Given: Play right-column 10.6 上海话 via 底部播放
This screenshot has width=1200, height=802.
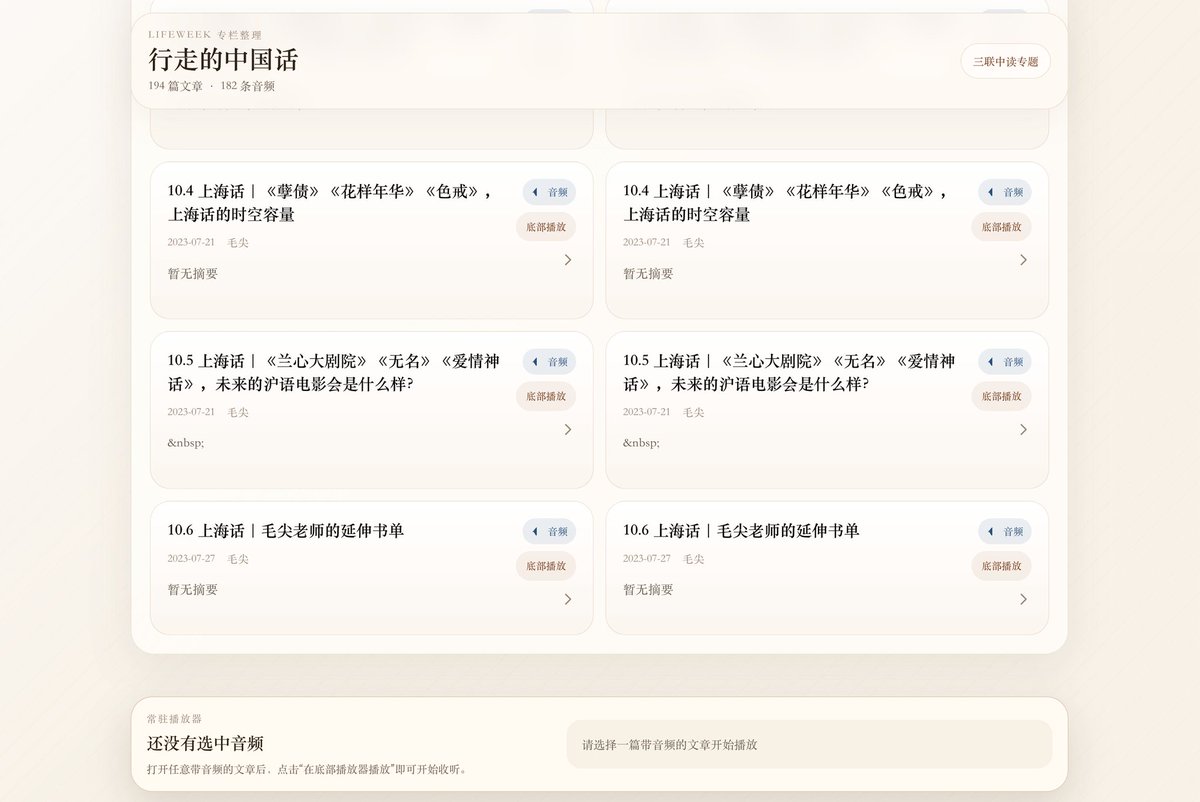Looking at the screenshot, I should pos(1001,566).
